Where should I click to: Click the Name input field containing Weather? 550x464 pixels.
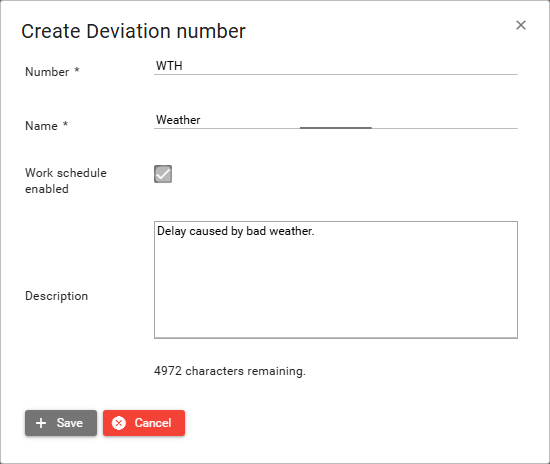pyautogui.click(x=336, y=120)
